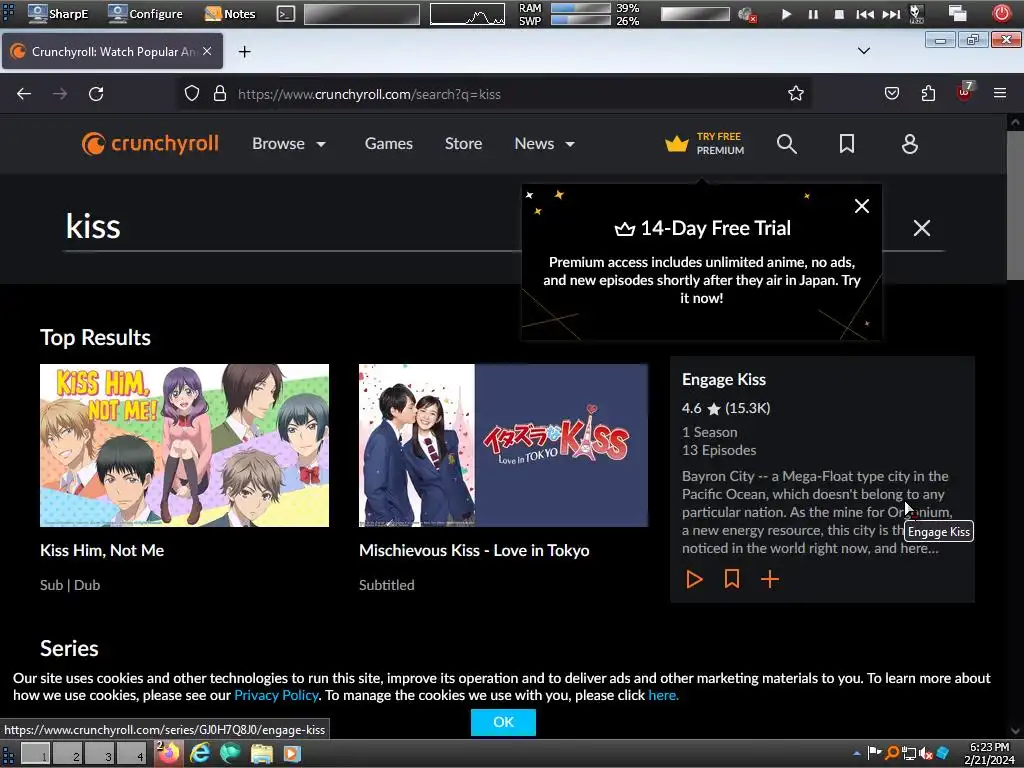
Task: Open uBlock Origin extension icon
Action: click(x=965, y=93)
